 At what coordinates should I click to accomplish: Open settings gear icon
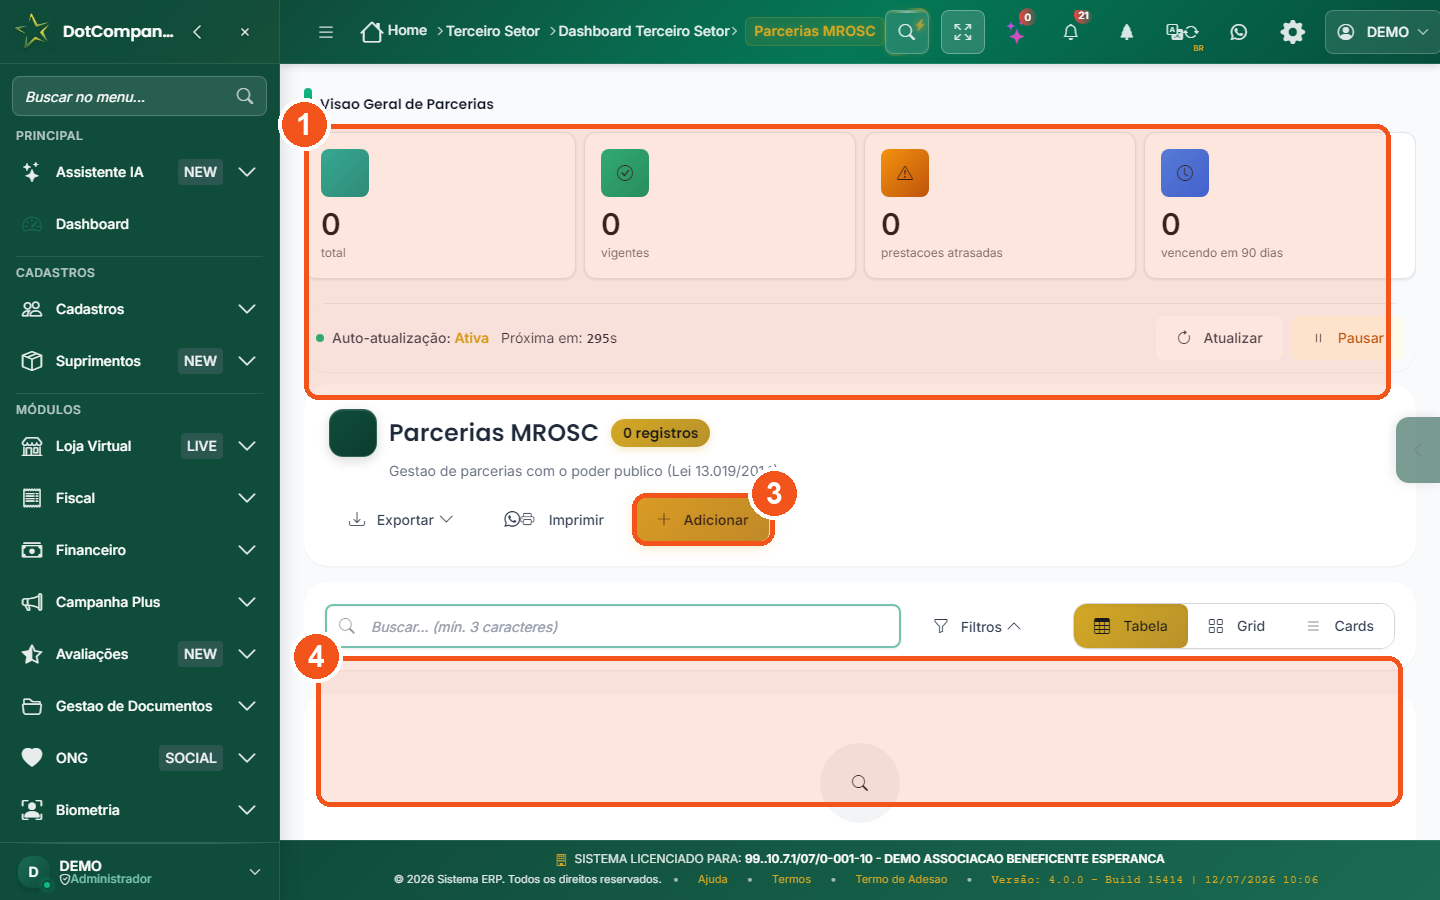click(x=1293, y=32)
